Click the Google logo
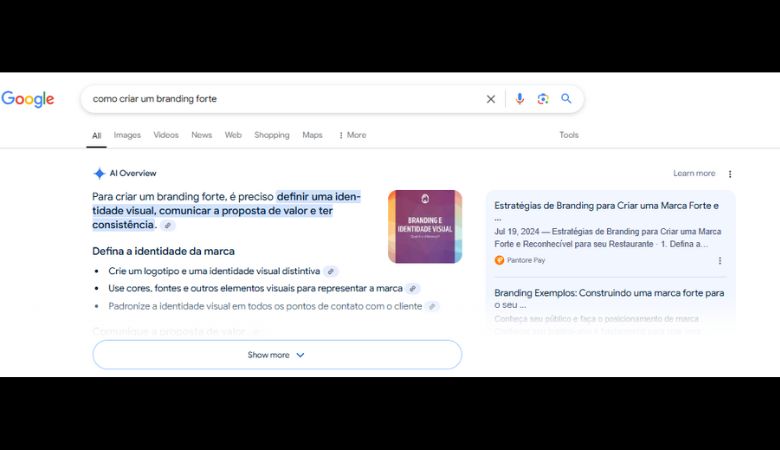 (x=28, y=99)
